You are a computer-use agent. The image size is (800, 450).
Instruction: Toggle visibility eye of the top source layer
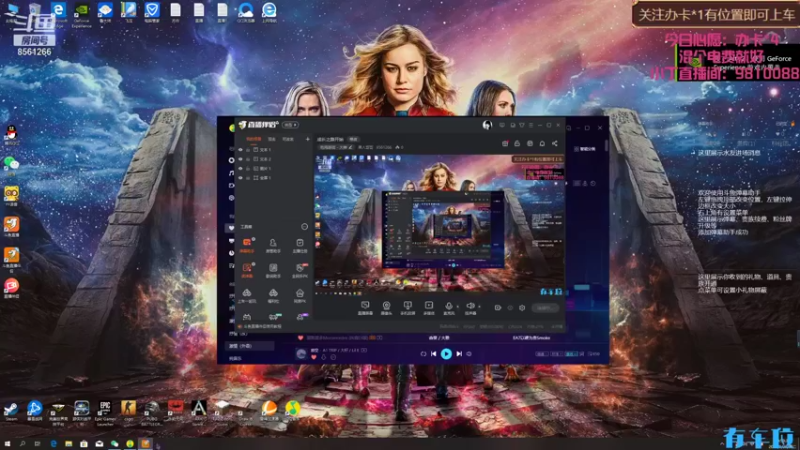click(241, 150)
